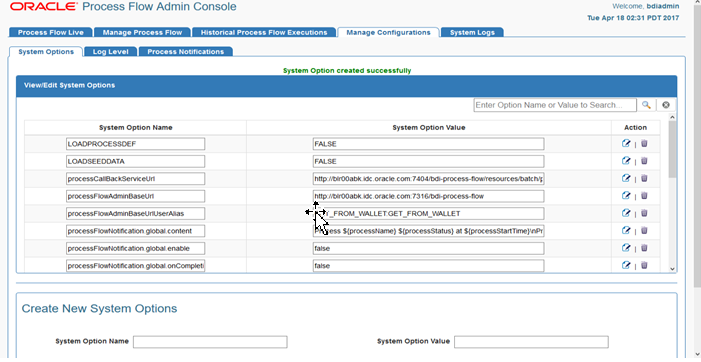Edit the processFlowNotification.global.content option
Image resolution: width=701 pixels, height=362 pixels.
point(626,231)
